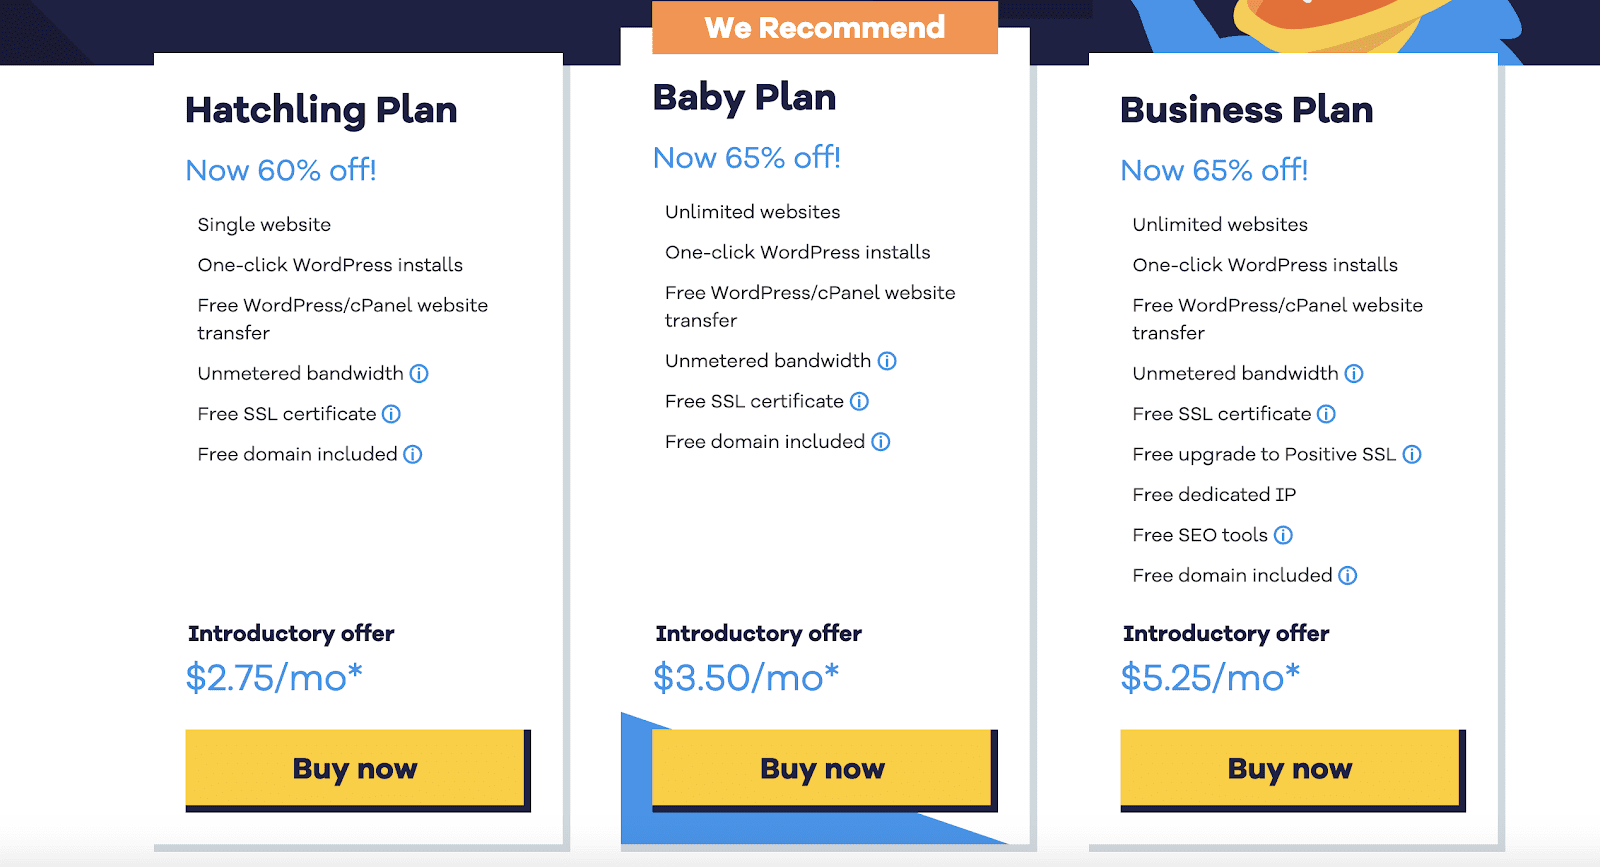Click the Now 65% off text on Baby Plan
The height and width of the screenshot is (867, 1600).
pos(746,157)
